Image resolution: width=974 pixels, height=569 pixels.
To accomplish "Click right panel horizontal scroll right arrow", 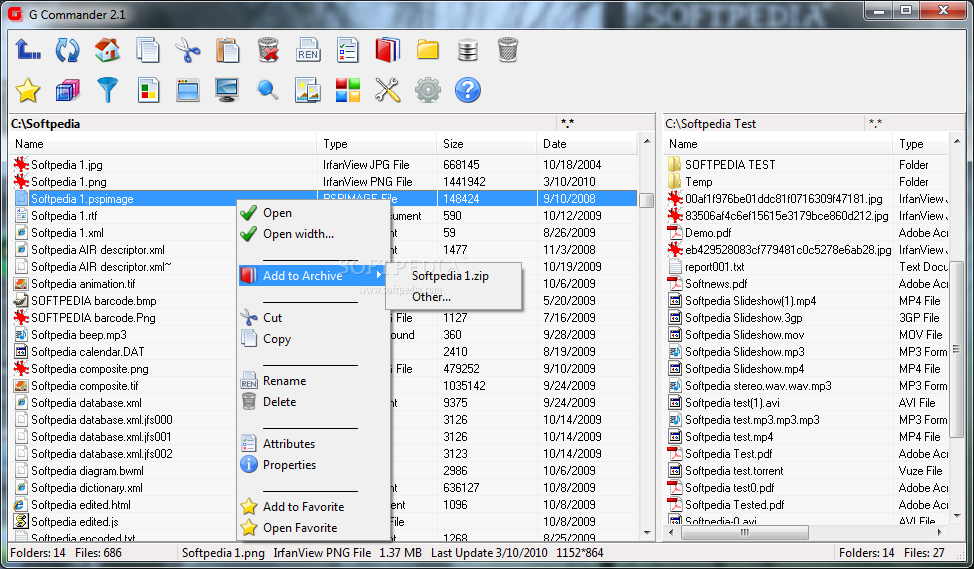I will point(940,532).
